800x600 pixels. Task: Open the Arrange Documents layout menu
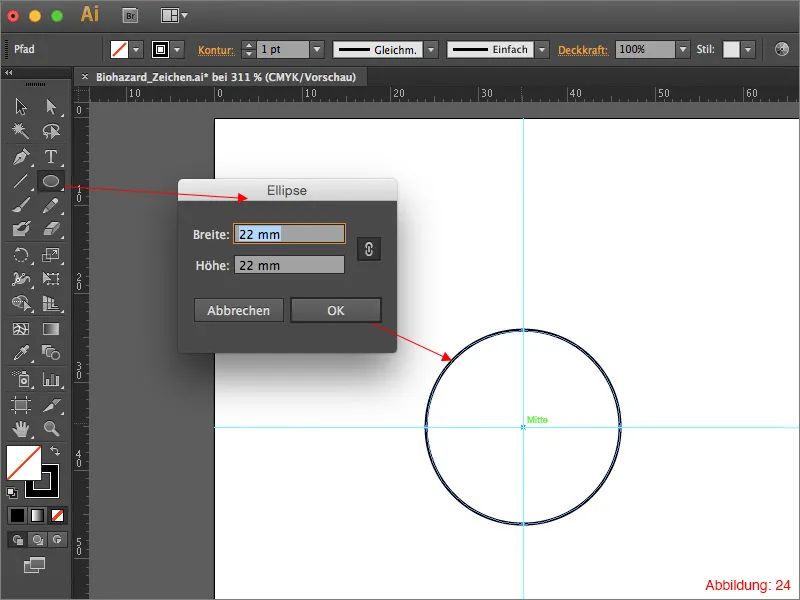174,15
